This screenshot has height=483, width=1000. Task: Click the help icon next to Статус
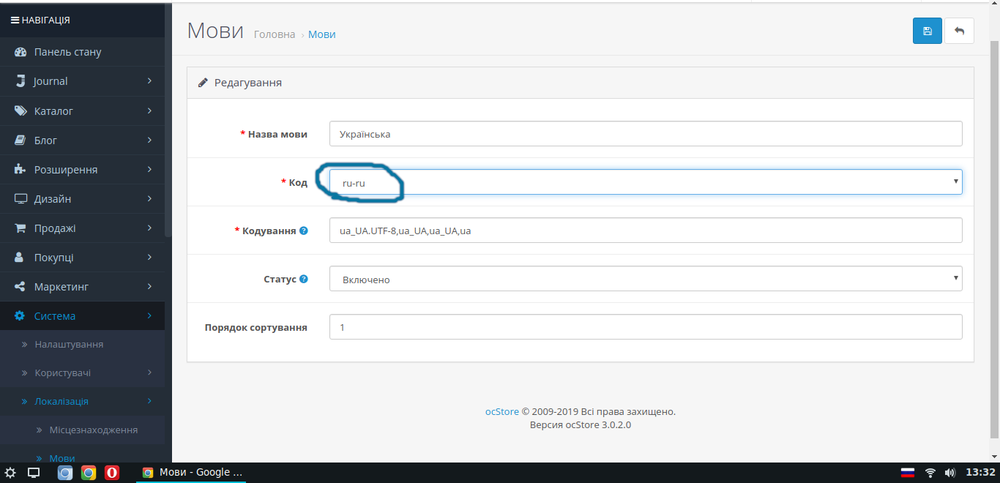[304, 279]
